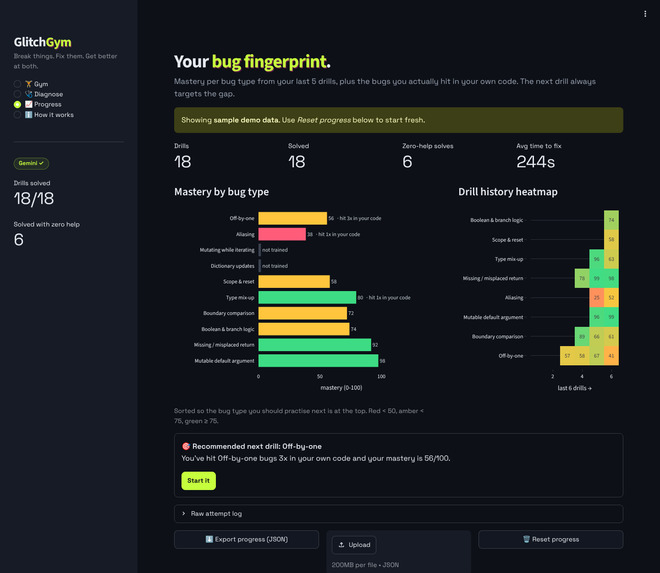Click the green Type mix-up mastery bar
The width and height of the screenshot is (660, 573).
pyautogui.click(x=307, y=298)
